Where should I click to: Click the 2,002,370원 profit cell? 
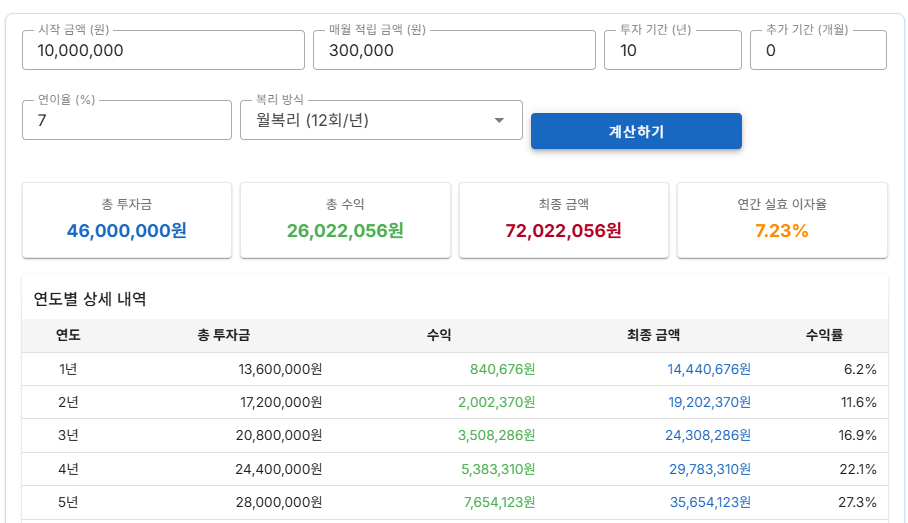(x=497, y=402)
